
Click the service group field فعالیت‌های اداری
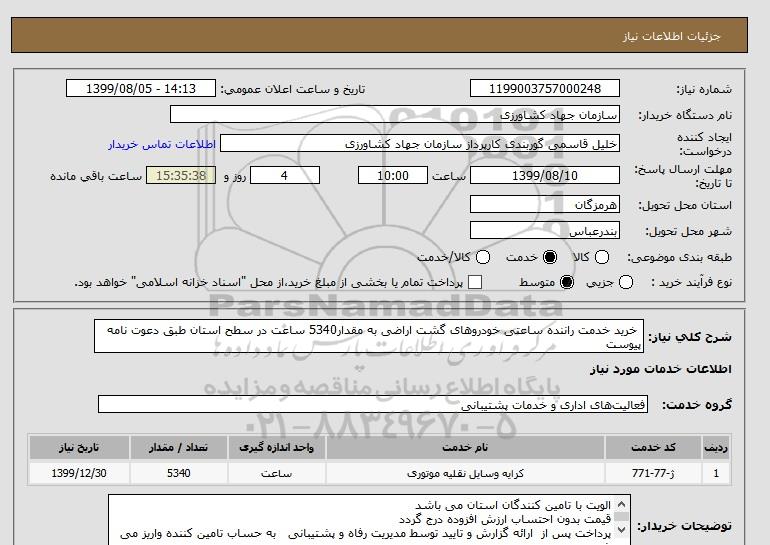373,404
